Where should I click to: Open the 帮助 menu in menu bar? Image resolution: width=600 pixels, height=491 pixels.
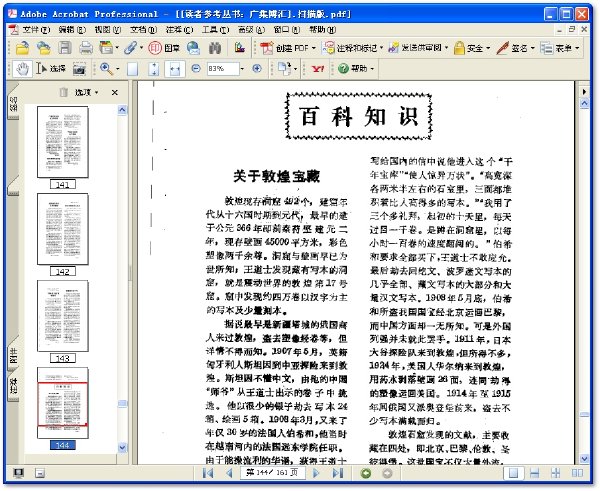[x=322, y=29]
